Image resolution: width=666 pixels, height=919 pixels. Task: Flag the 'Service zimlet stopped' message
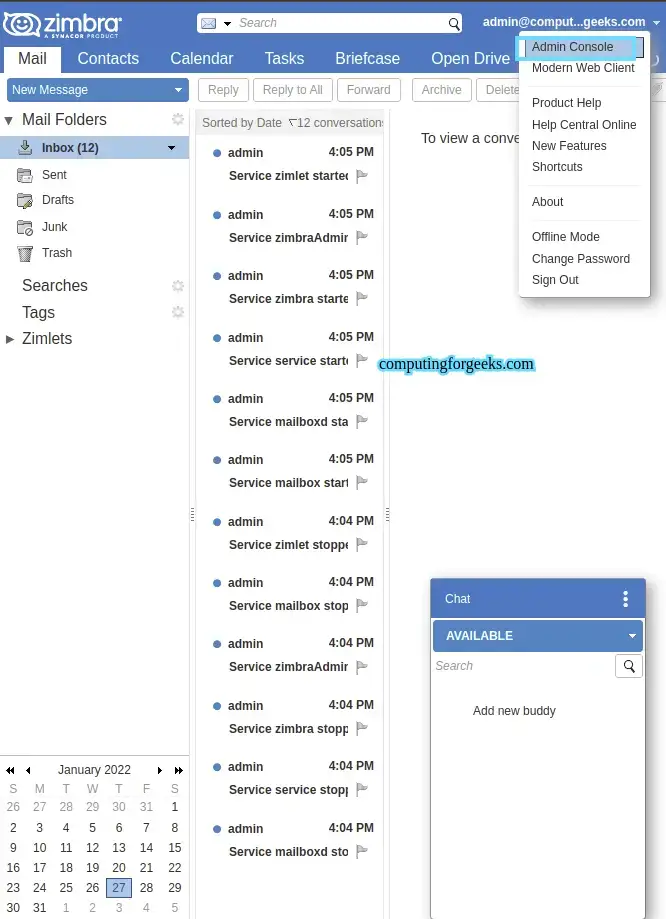point(362,544)
